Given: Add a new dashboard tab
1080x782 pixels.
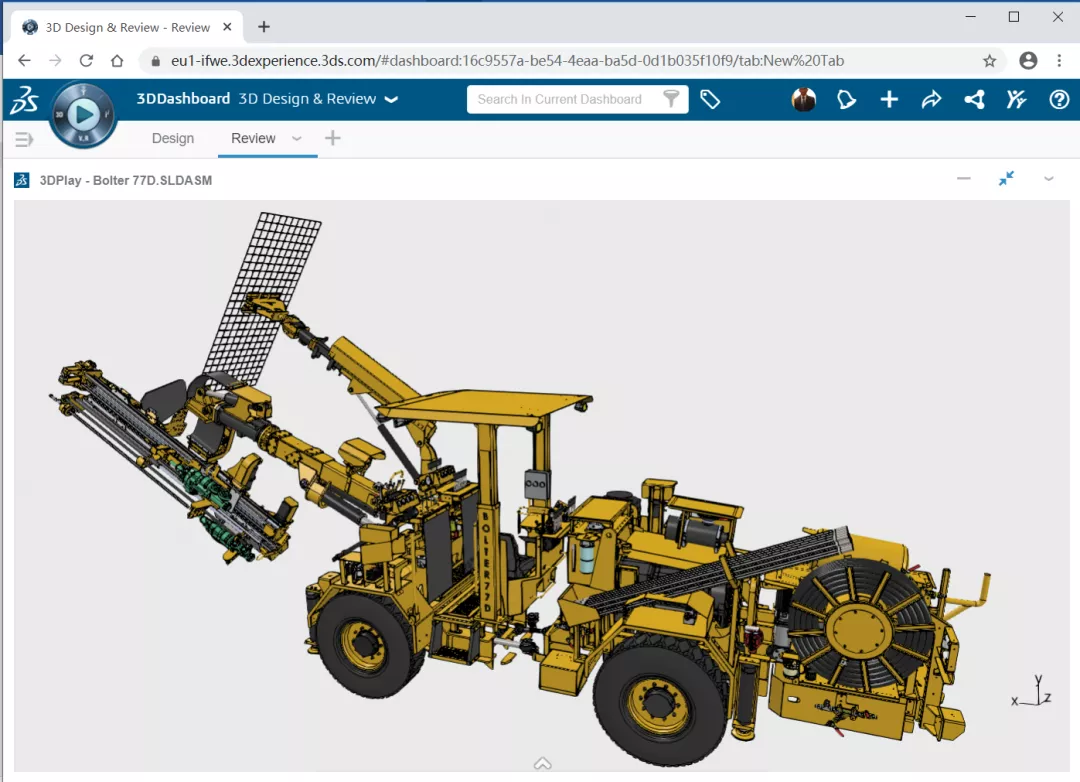Looking at the screenshot, I should (333, 139).
